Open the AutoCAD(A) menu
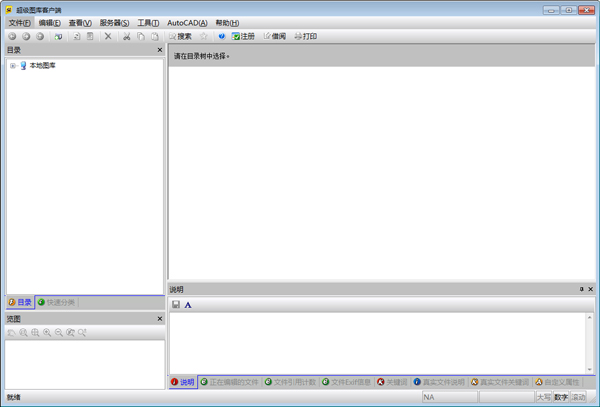The width and height of the screenshot is (600, 407). pyautogui.click(x=187, y=22)
